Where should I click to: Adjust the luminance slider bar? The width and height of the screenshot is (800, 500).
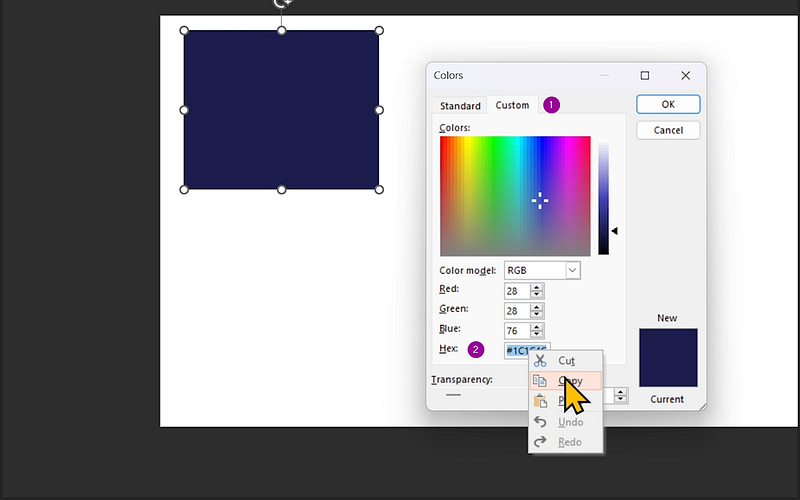[x=604, y=197]
